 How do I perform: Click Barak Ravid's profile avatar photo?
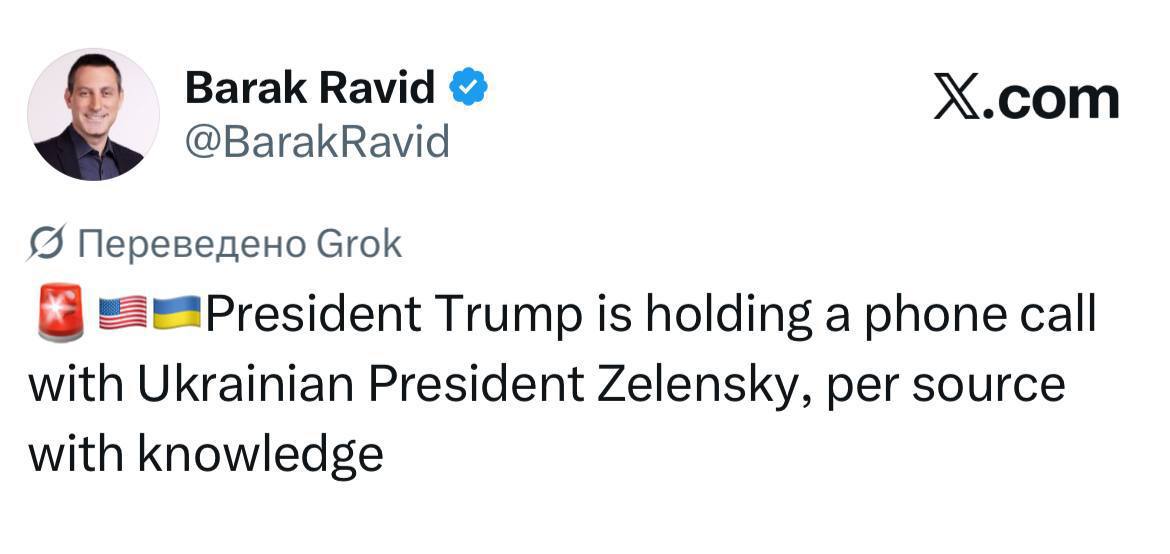click(x=93, y=114)
